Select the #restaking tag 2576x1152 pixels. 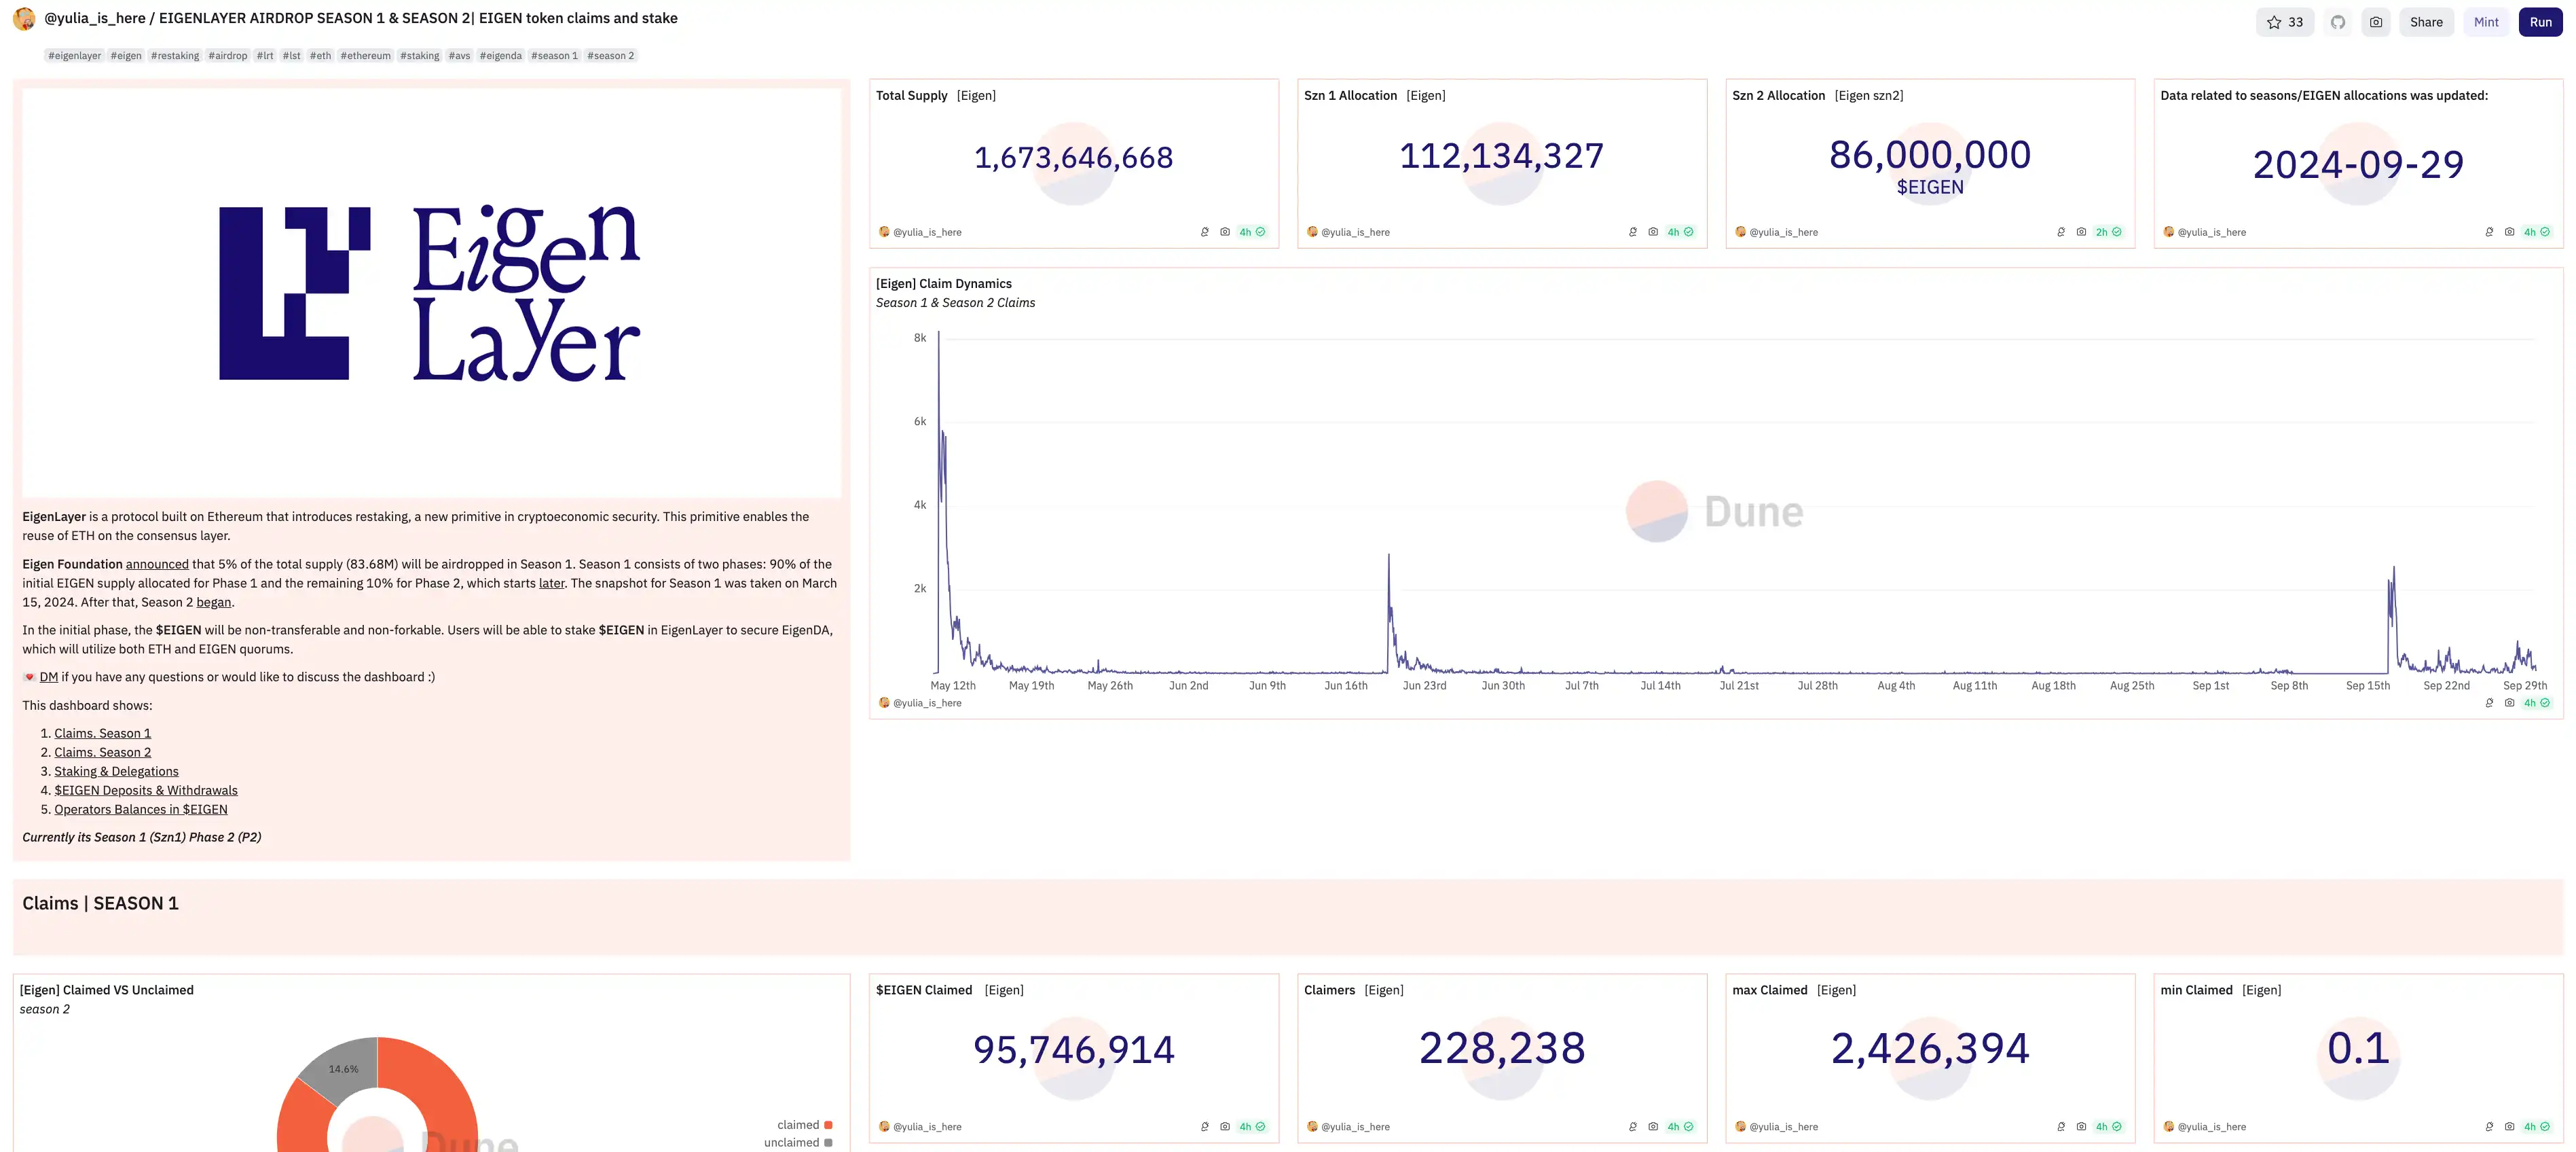[175, 56]
